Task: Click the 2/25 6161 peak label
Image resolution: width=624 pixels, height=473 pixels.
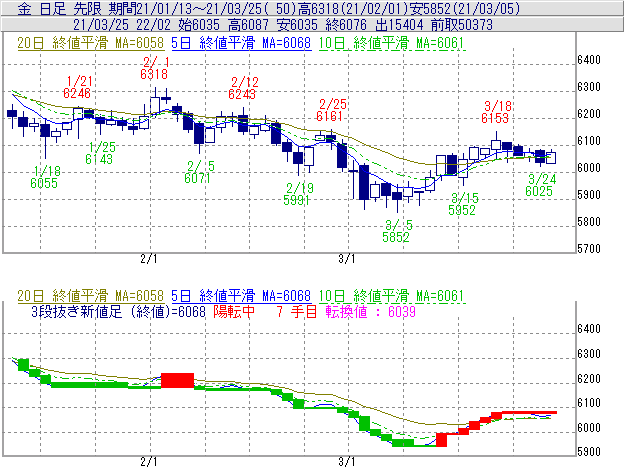Action: pyautogui.click(x=332, y=110)
